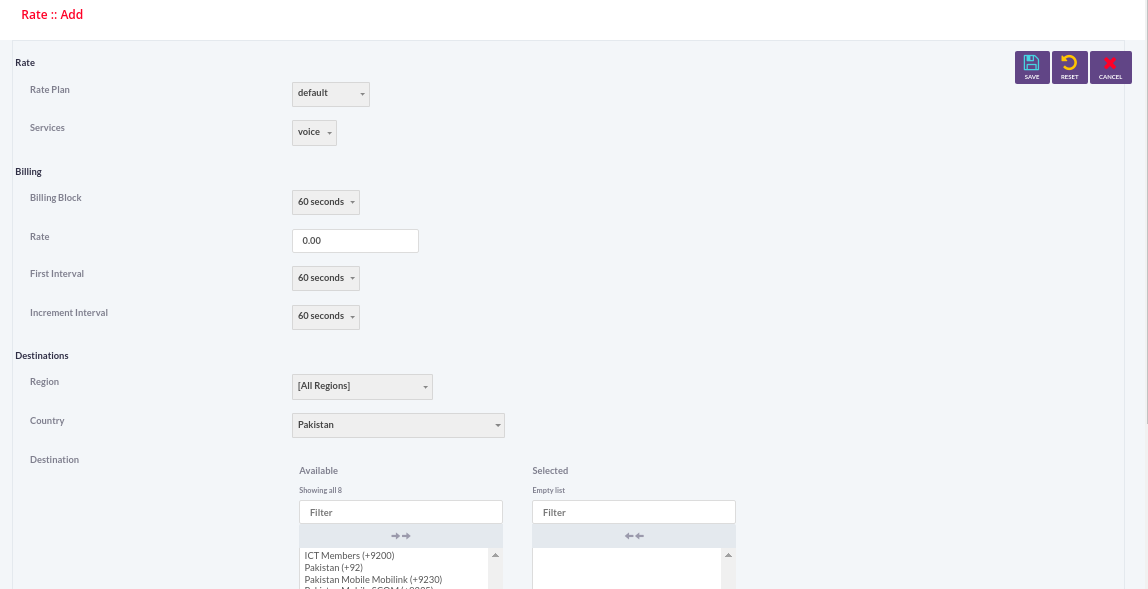Open the Country Pakistan dropdown

(x=398, y=426)
